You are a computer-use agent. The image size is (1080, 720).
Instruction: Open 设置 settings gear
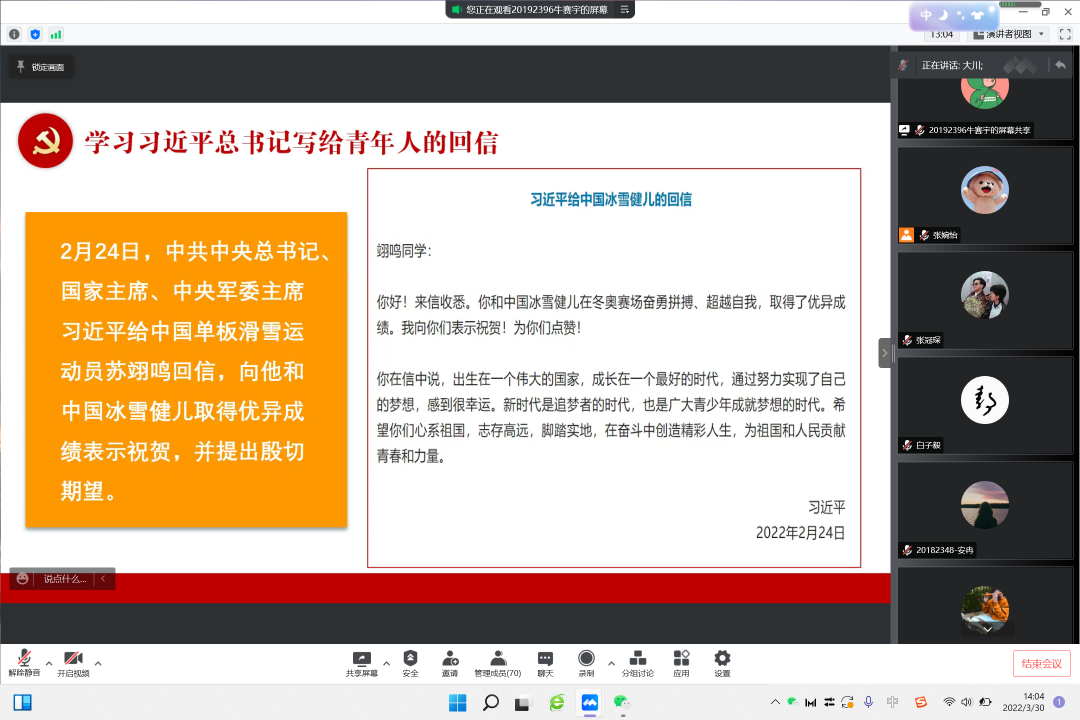point(722,664)
